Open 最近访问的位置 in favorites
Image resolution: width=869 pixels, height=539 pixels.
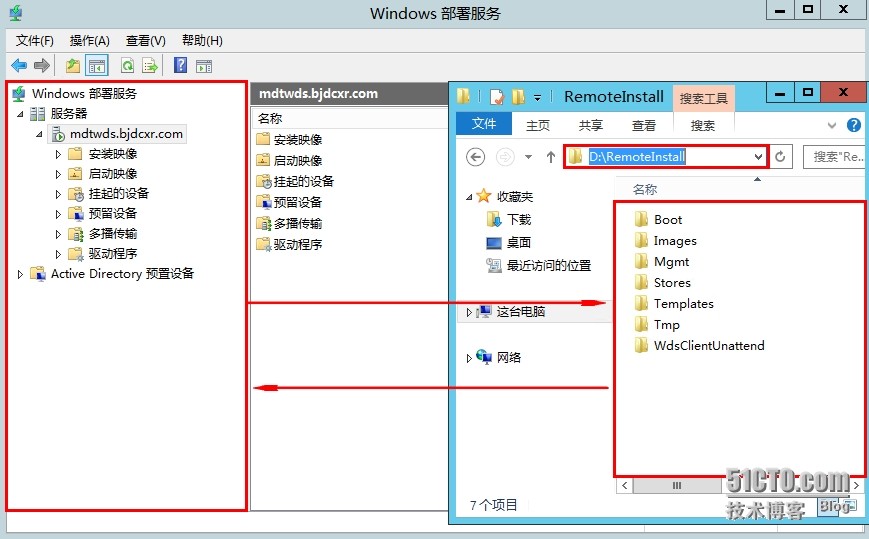(549, 266)
